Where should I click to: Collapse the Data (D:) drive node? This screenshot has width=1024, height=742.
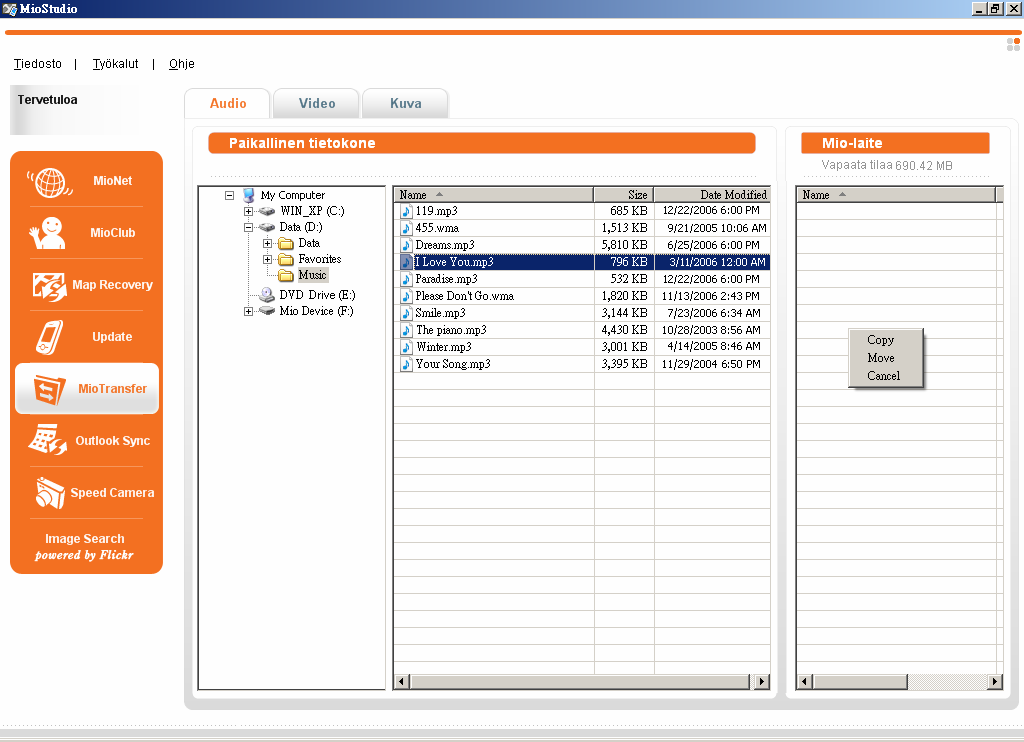pyautogui.click(x=248, y=228)
